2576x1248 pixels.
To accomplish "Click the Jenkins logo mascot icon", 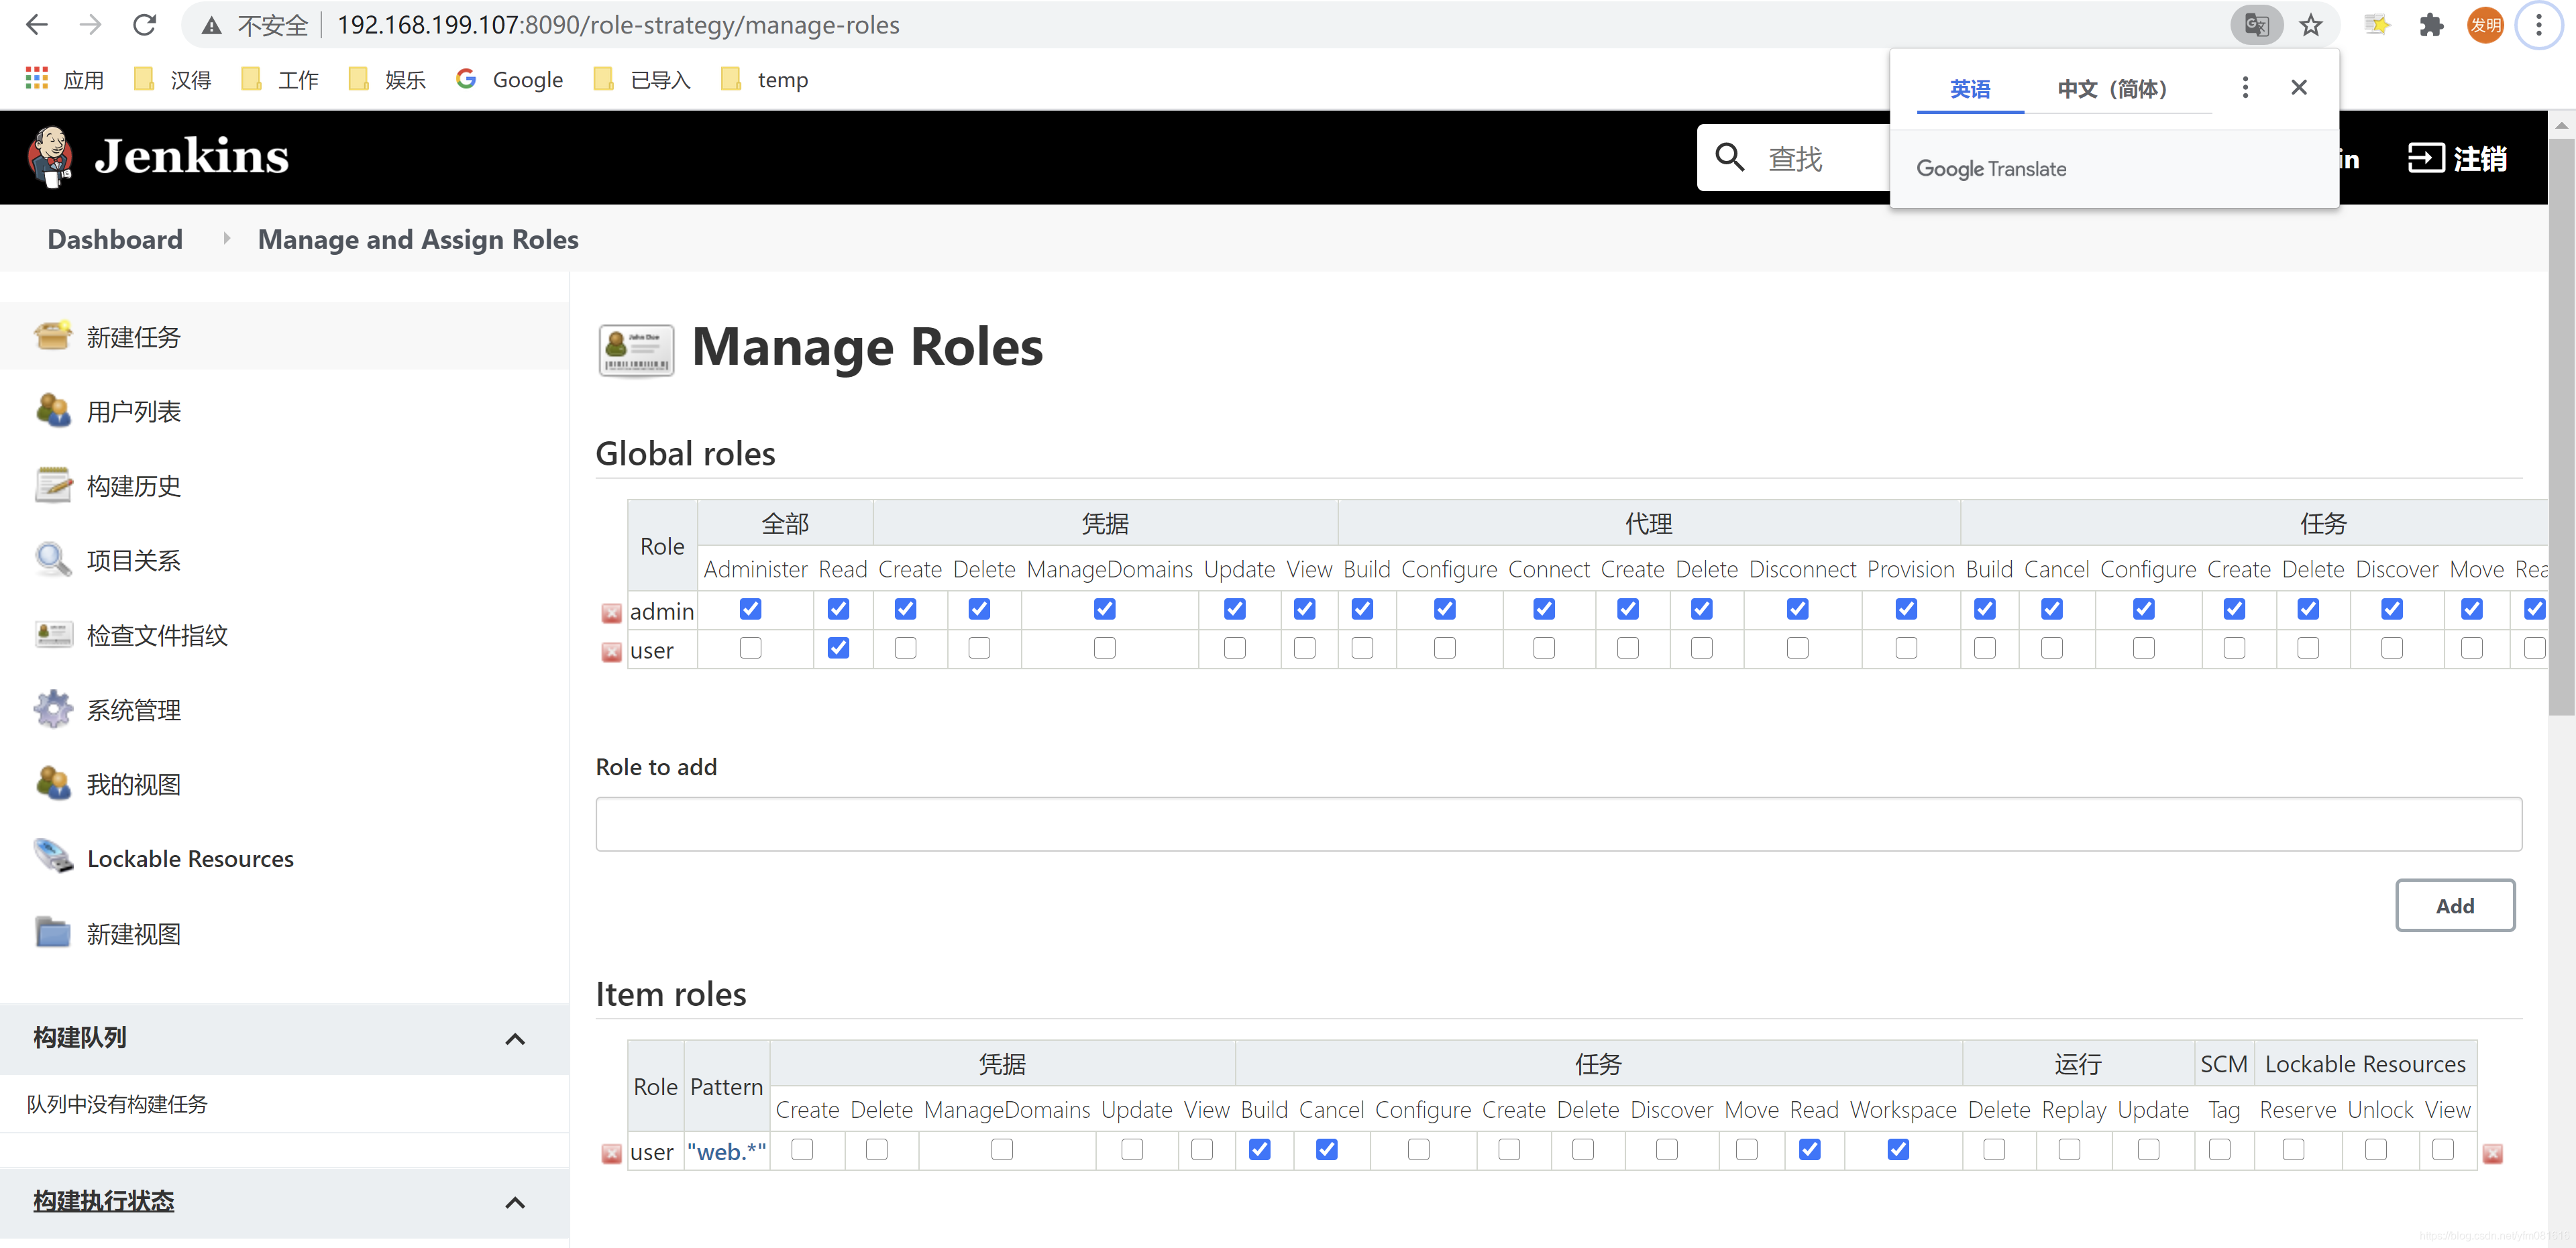I will tap(50, 157).
